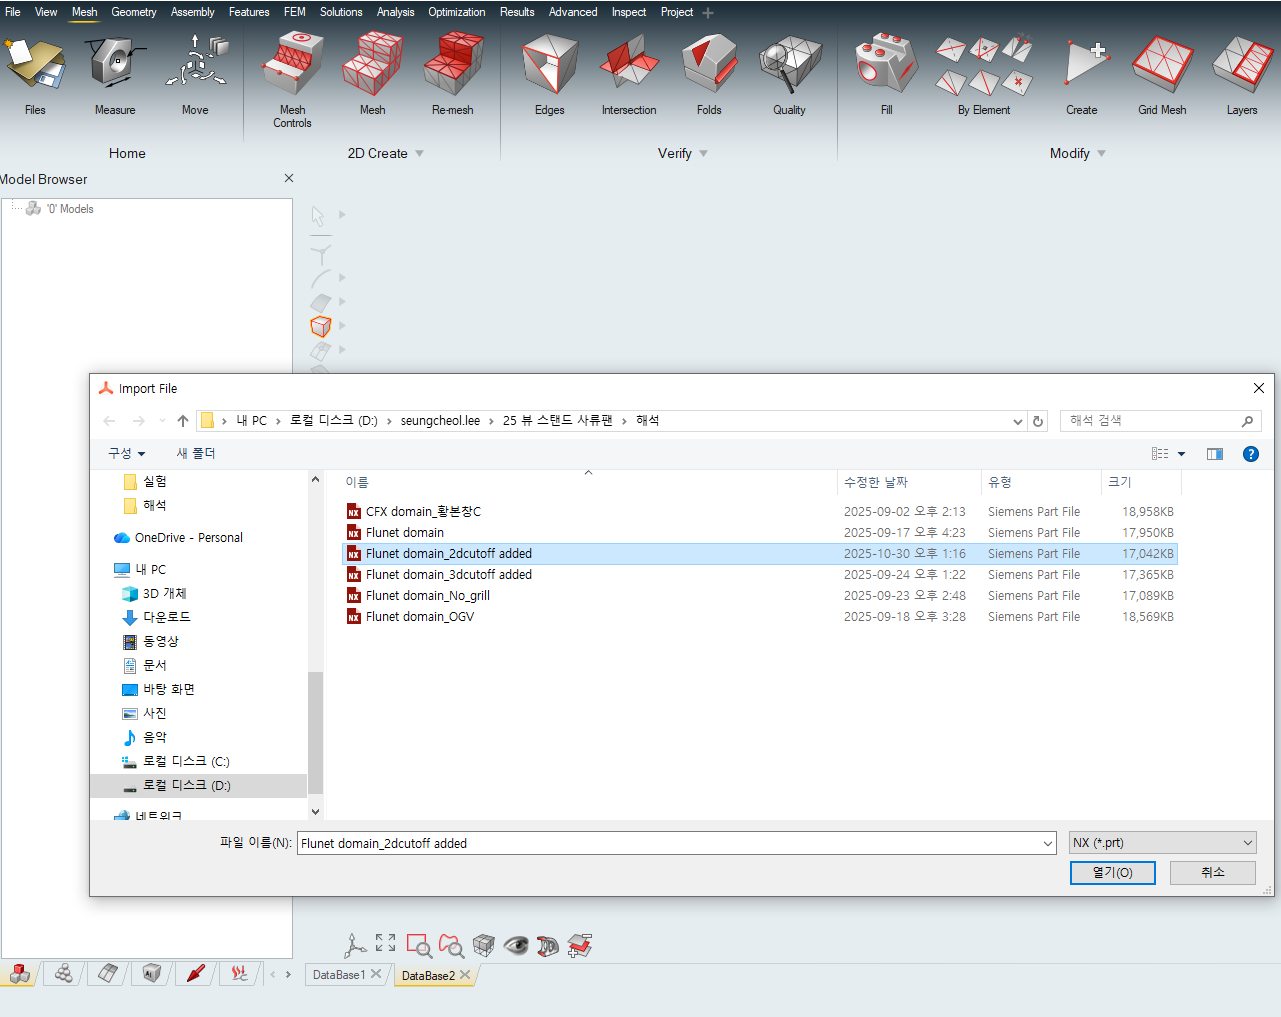Open the red arrow loads browser tab
Screen dimensions: 1281x1017
(x=196, y=973)
